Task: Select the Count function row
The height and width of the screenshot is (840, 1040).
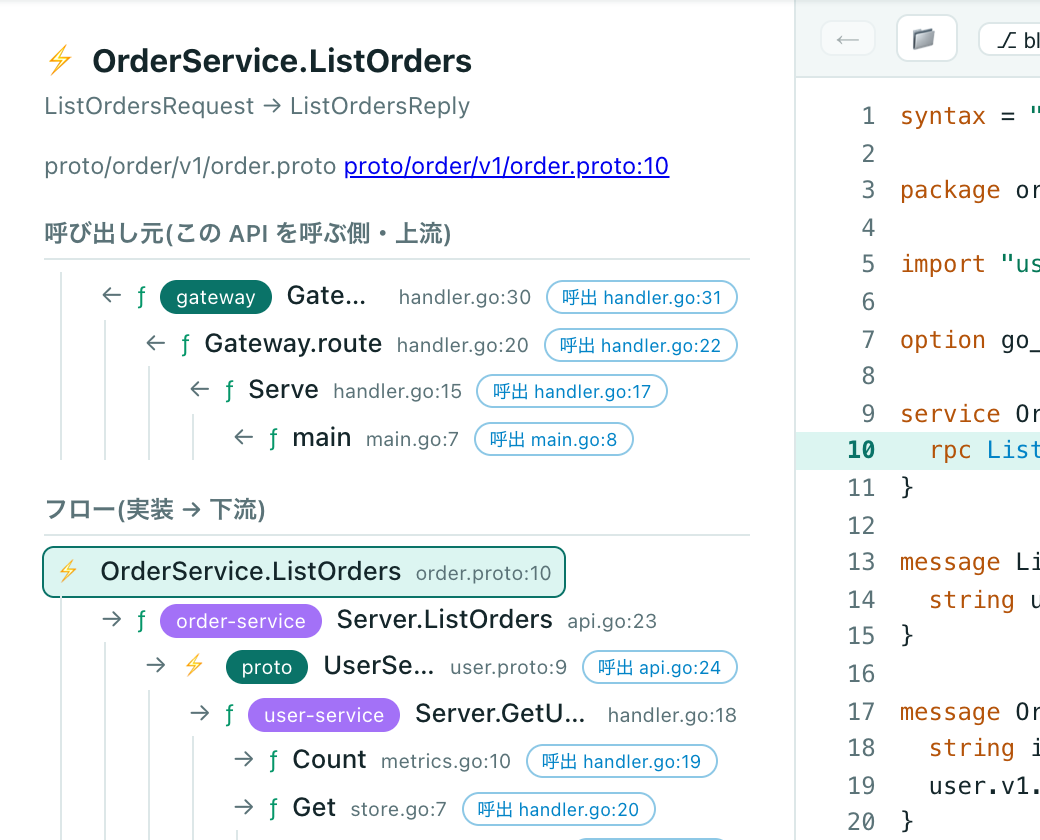Action: point(475,761)
